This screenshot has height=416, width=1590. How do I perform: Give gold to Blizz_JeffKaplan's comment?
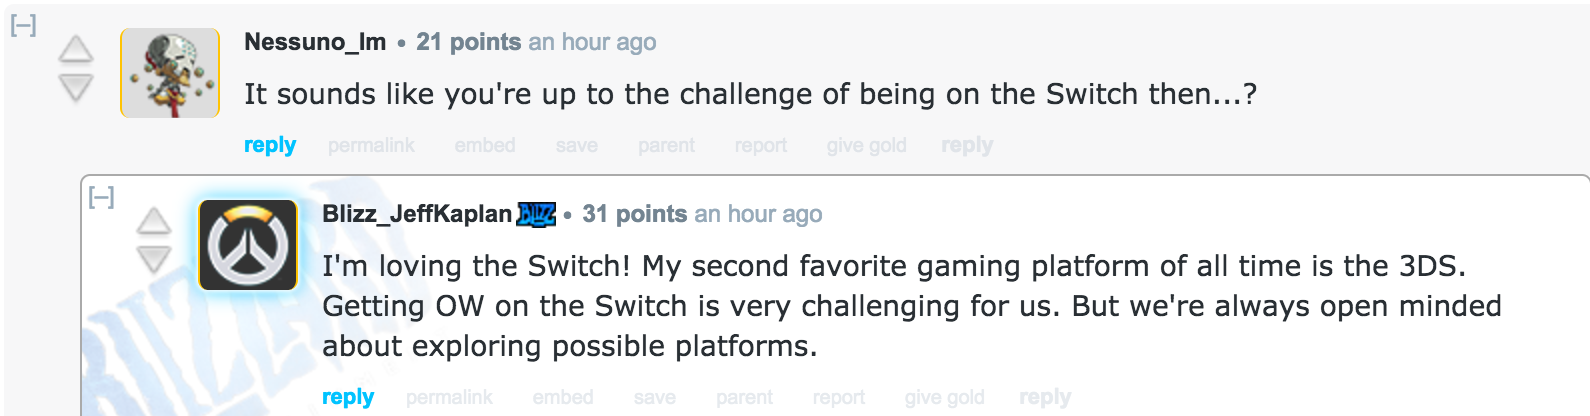[x=944, y=397]
